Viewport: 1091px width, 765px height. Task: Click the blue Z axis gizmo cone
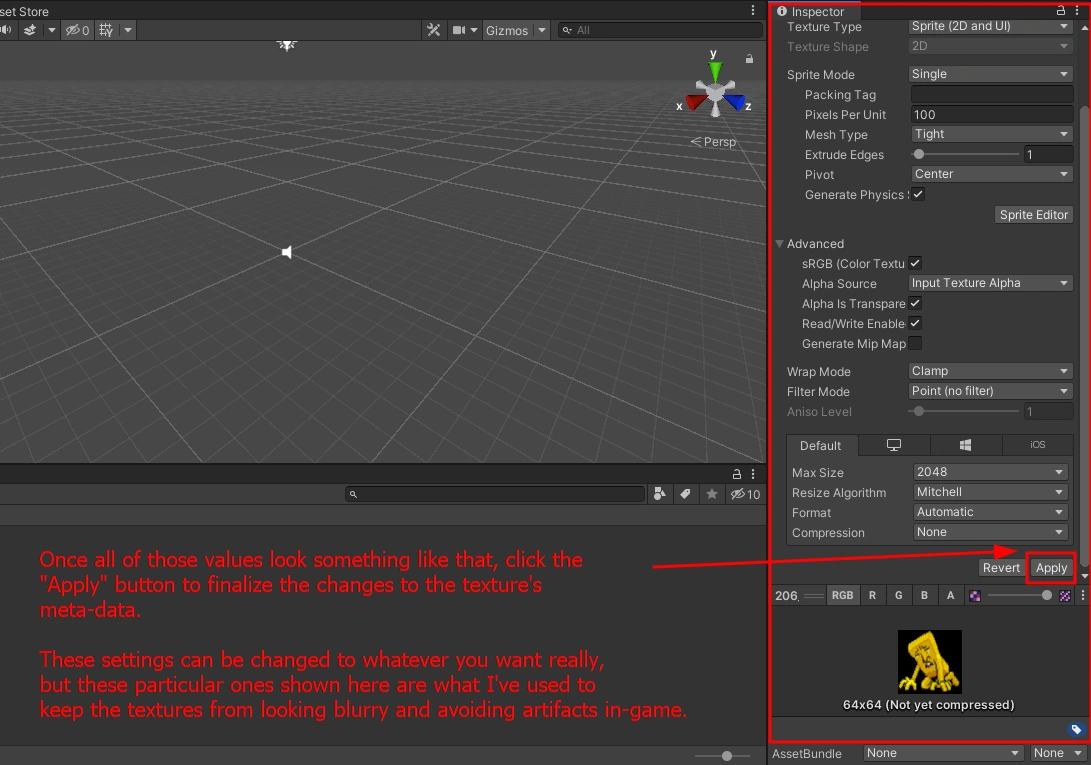pos(733,103)
